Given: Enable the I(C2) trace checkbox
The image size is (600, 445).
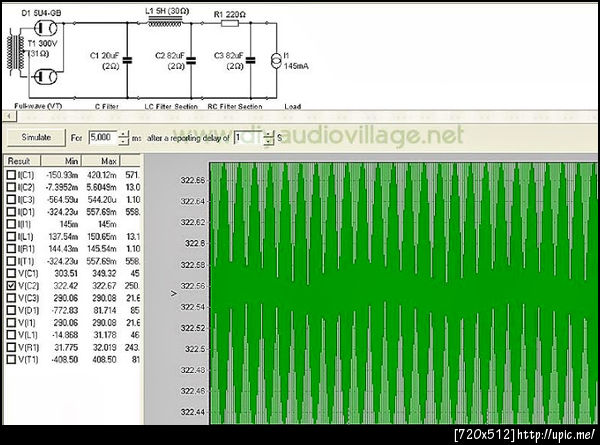Looking at the screenshot, I should point(11,187).
